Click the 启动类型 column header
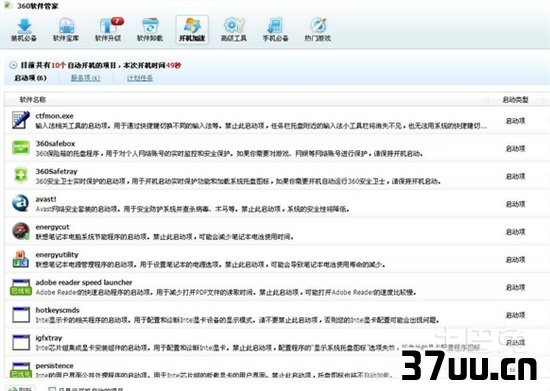The width and height of the screenshot is (550, 391). [x=515, y=100]
